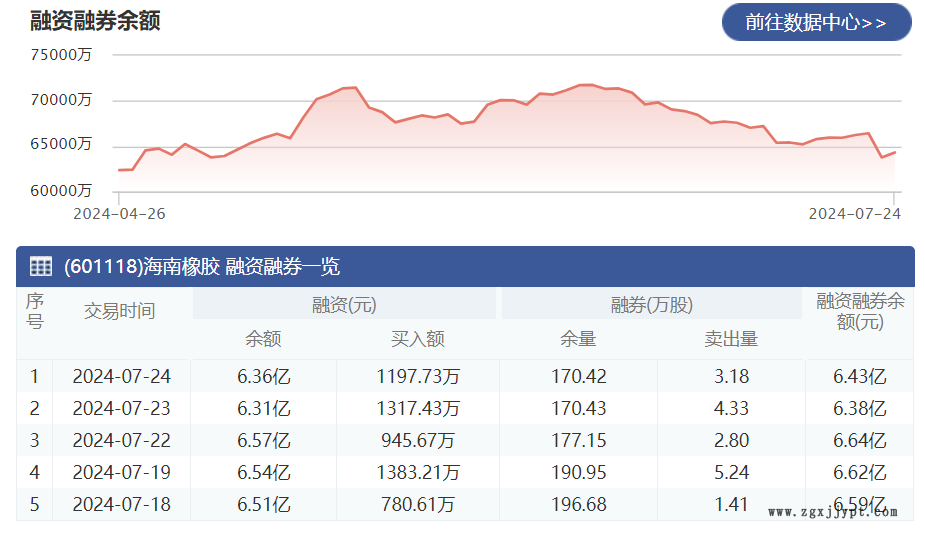
Task: Click the 4.33 sell volume cell
Action: point(732,408)
